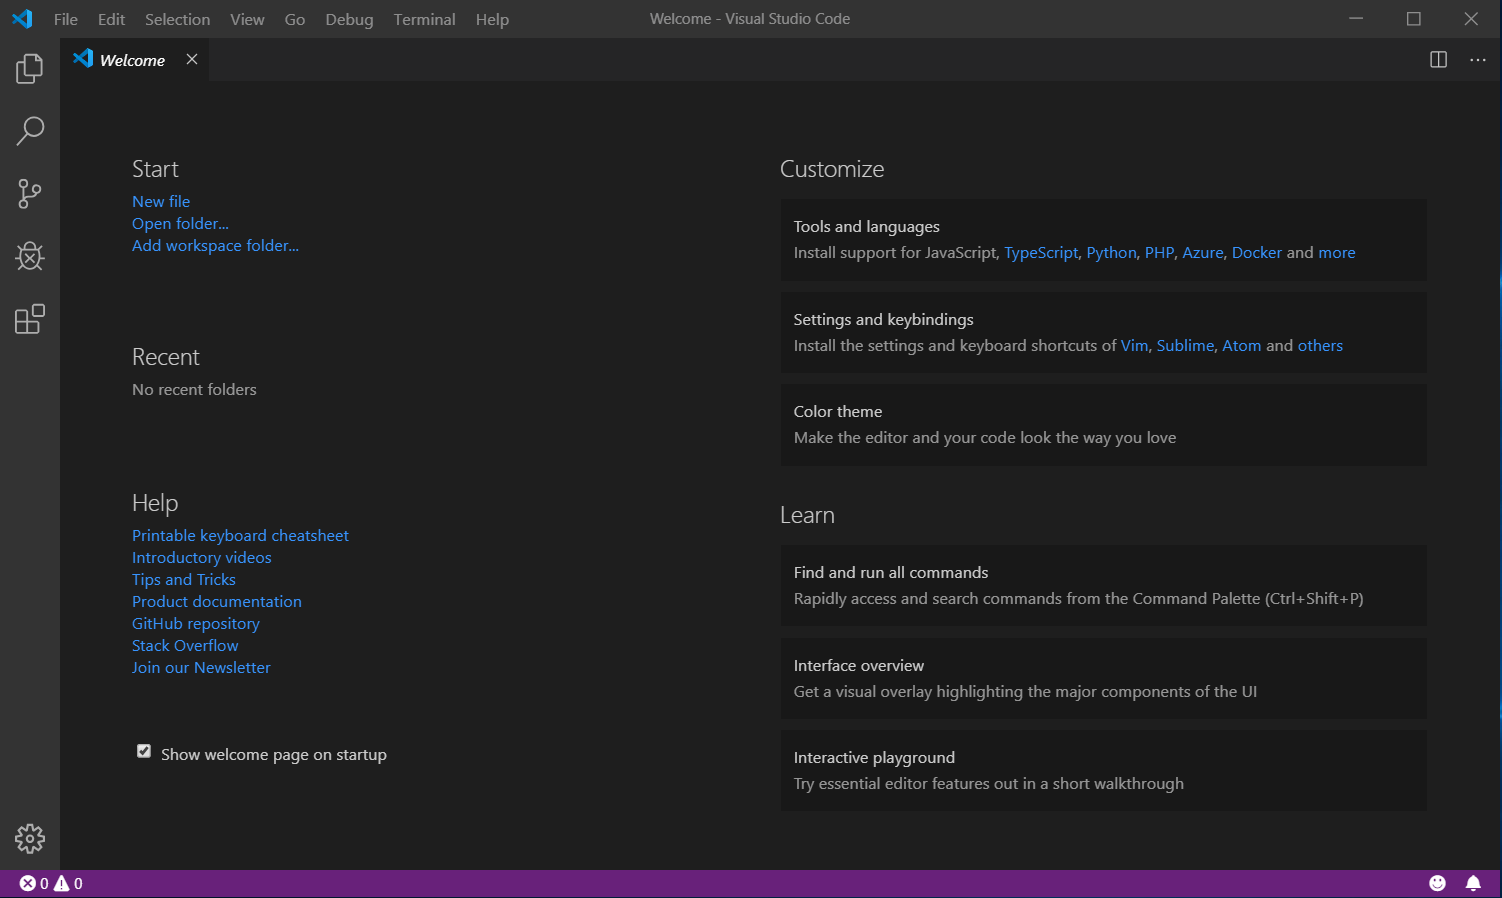
Task: Open the Manage gear icon
Action: coord(30,838)
